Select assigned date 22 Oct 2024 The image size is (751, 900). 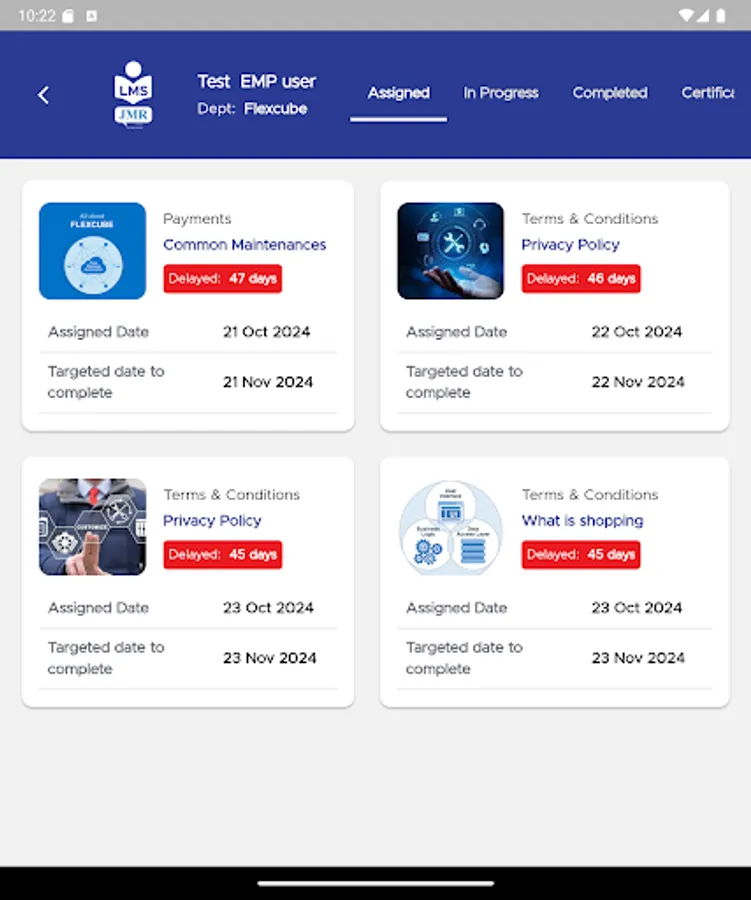637,332
